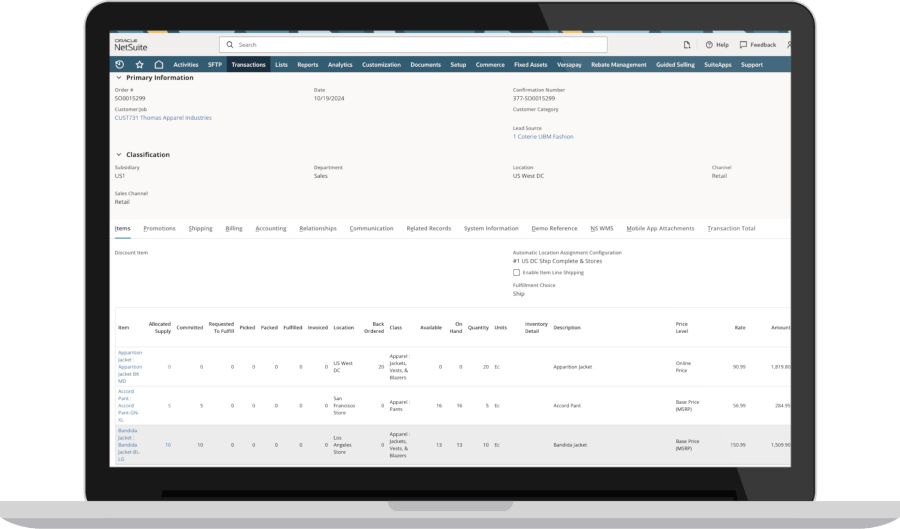Open the Analytics menu
The height and width of the screenshot is (529, 900).
(x=340, y=65)
